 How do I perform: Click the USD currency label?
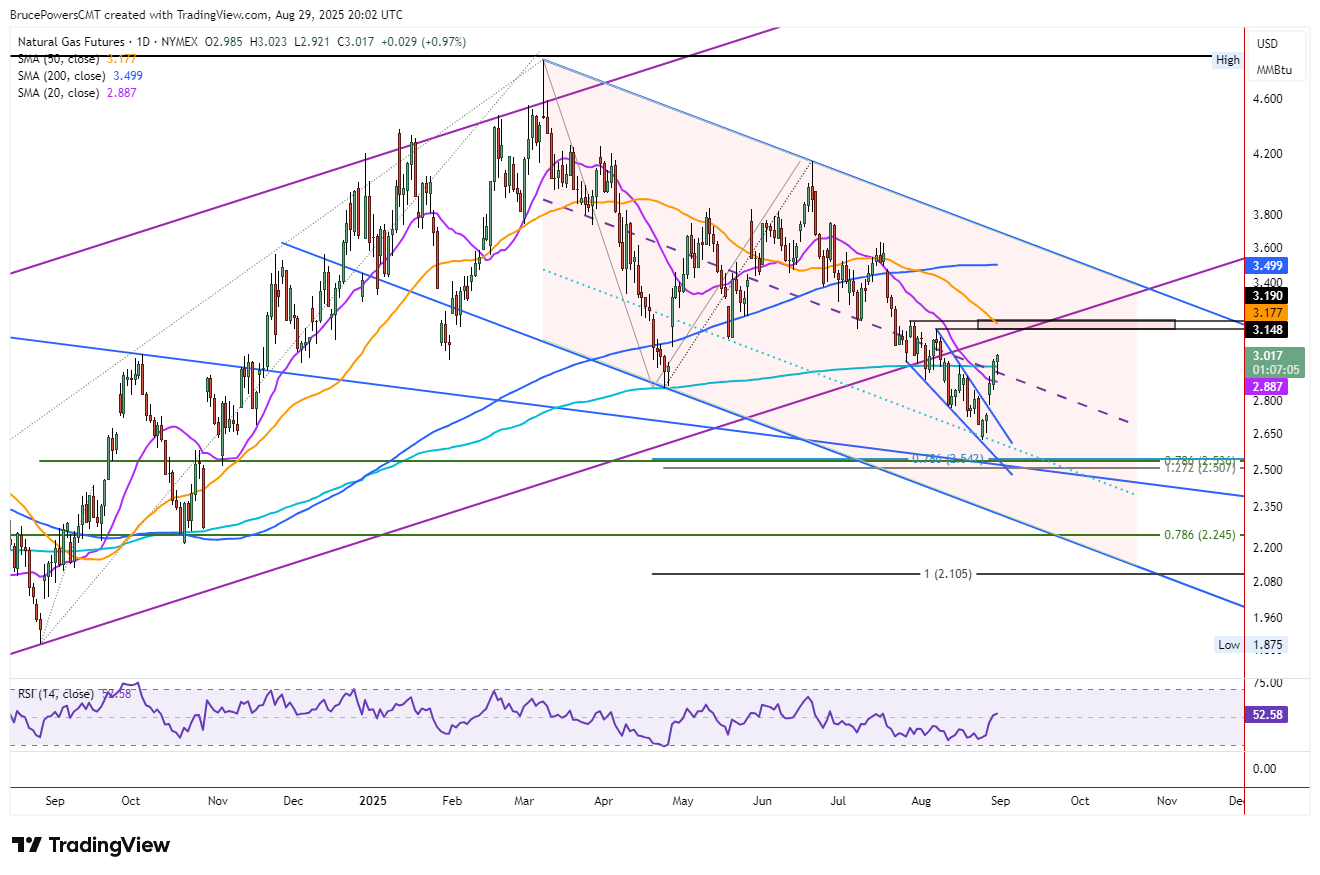pos(1268,44)
